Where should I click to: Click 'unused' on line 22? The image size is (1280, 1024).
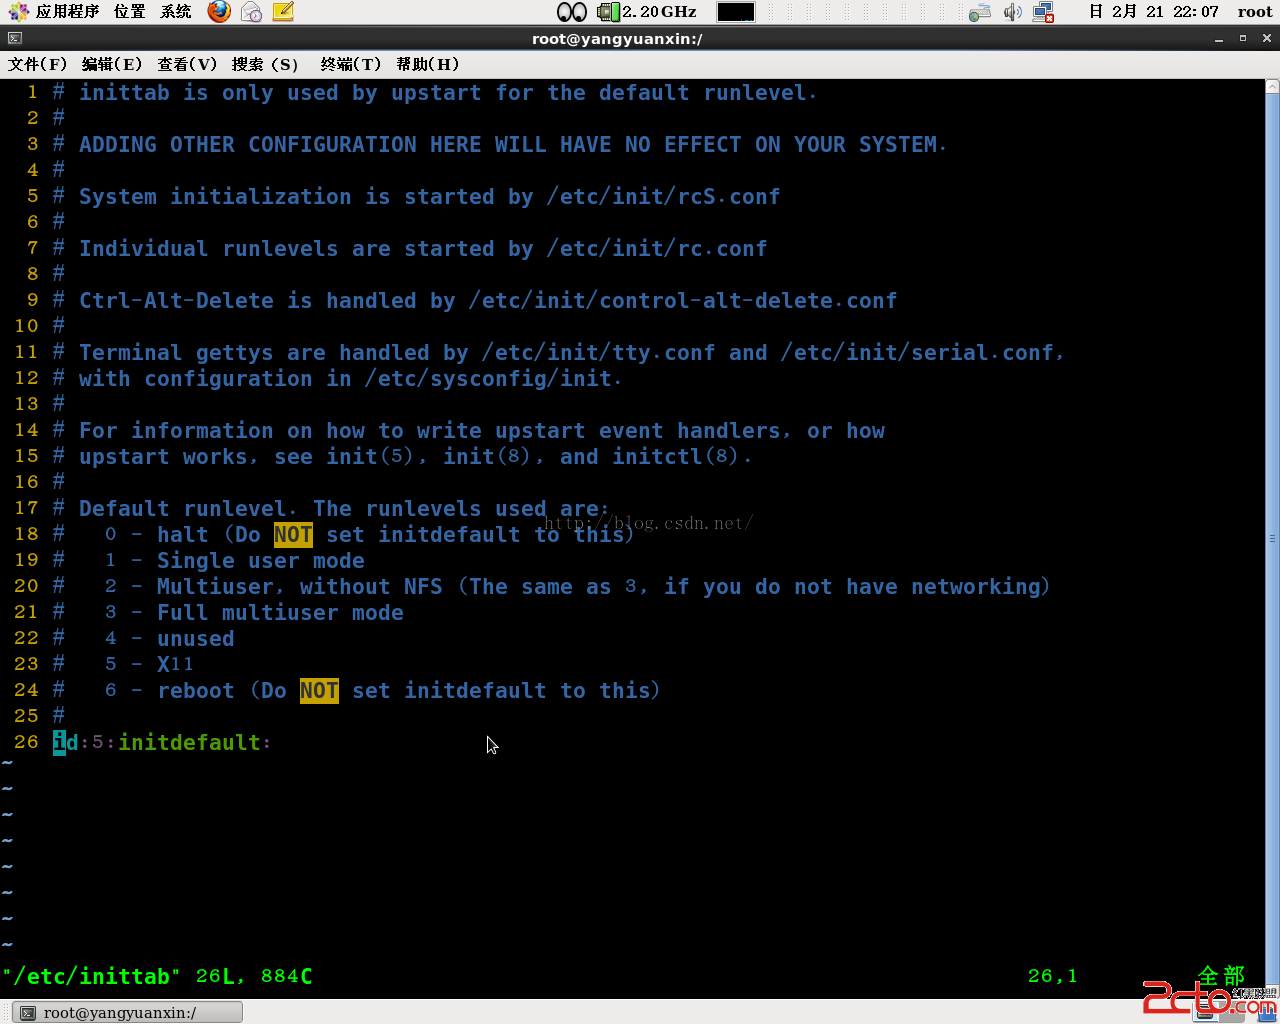click(x=196, y=639)
